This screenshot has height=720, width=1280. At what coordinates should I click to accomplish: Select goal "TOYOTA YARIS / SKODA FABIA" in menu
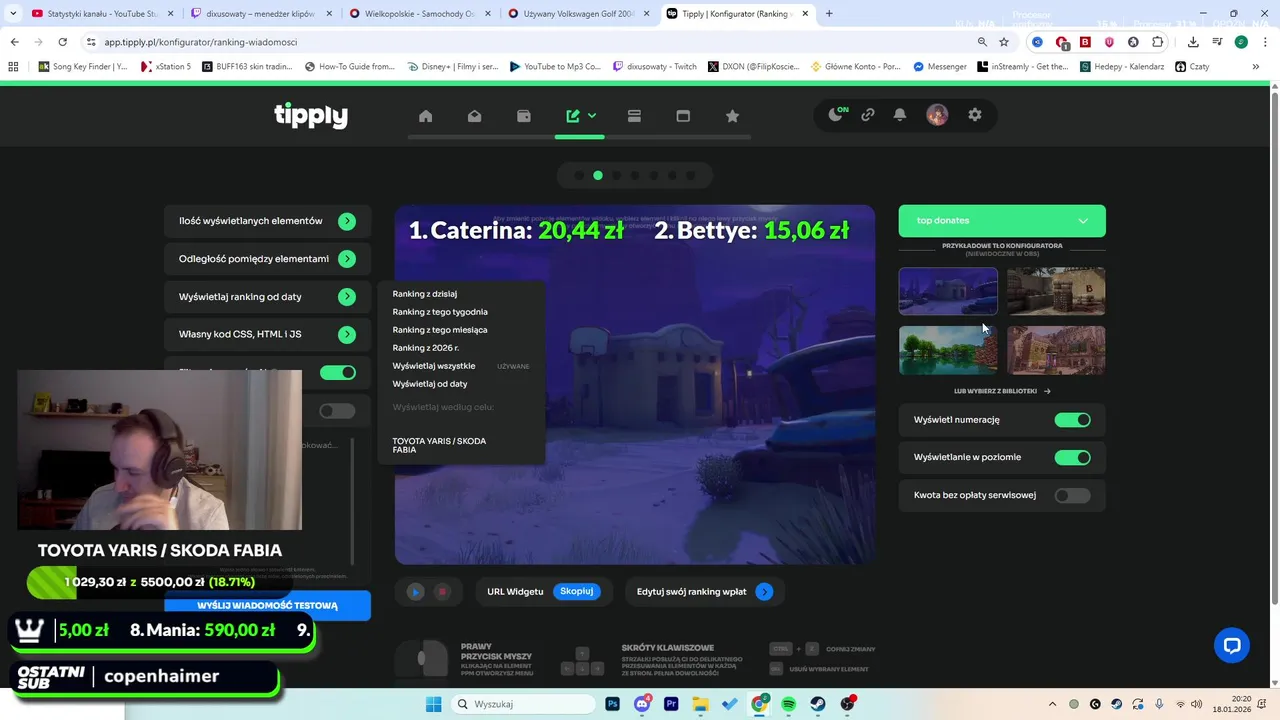pos(439,445)
